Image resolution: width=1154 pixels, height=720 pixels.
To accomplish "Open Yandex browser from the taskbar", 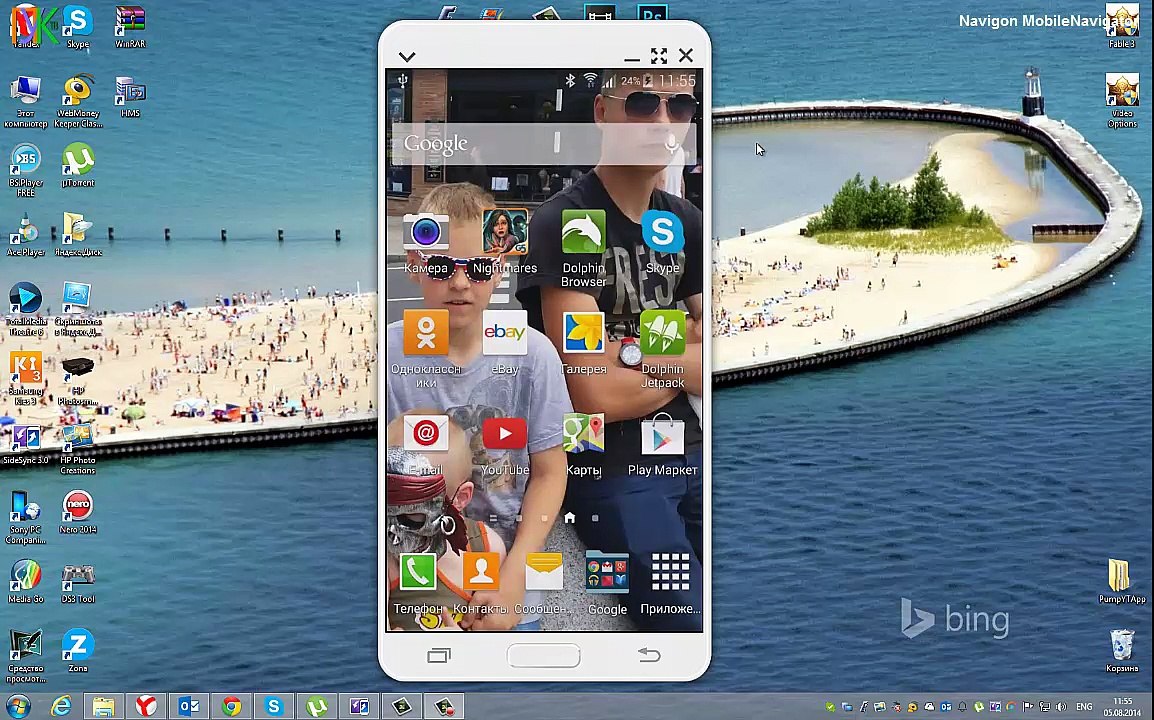I will point(146,707).
